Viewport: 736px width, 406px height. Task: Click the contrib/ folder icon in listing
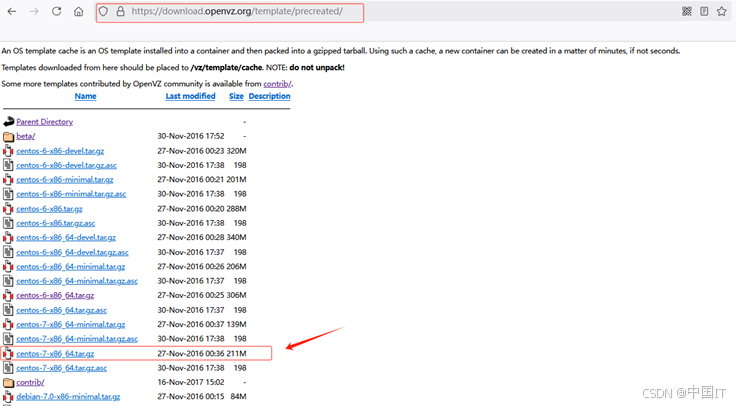click(x=8, y=383)
